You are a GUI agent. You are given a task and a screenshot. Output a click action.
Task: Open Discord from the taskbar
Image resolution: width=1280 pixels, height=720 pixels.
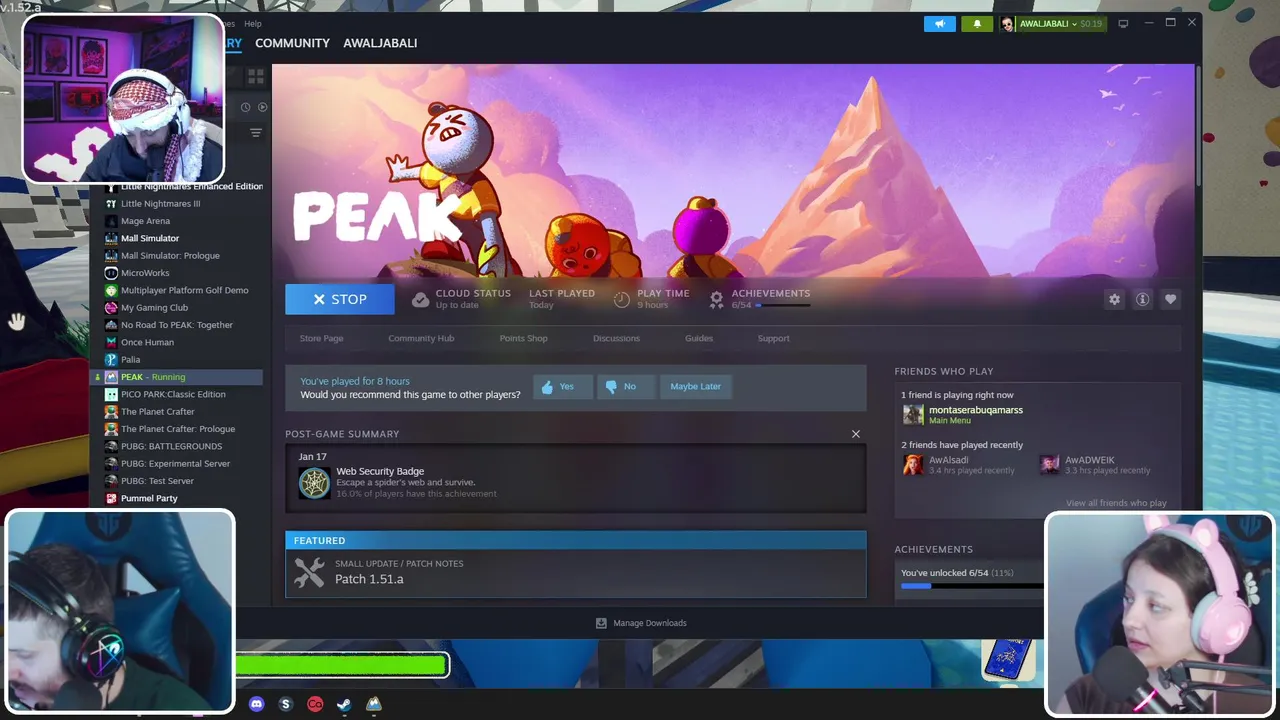pyautogui.click(x=256, y=704)
